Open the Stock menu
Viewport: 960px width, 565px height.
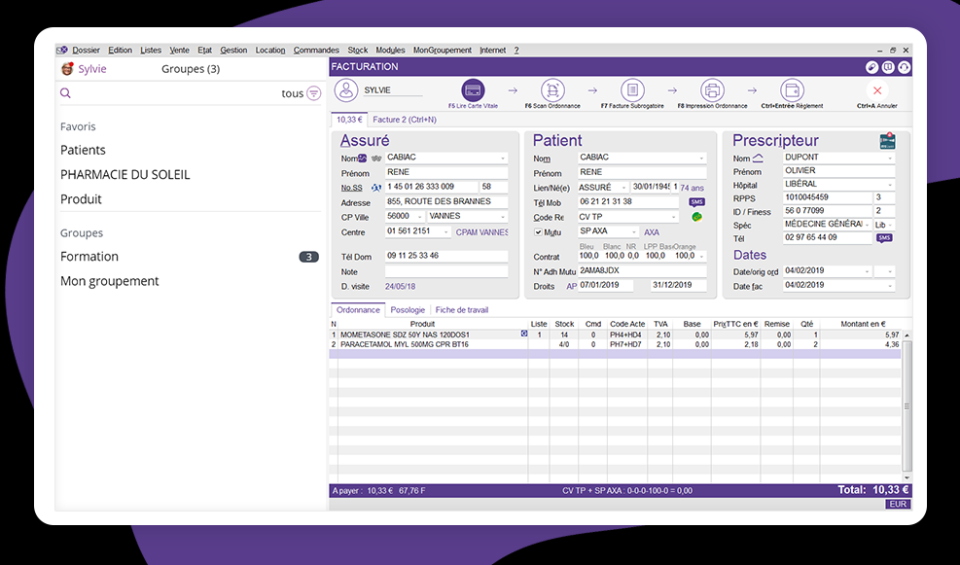click(358, 50)
